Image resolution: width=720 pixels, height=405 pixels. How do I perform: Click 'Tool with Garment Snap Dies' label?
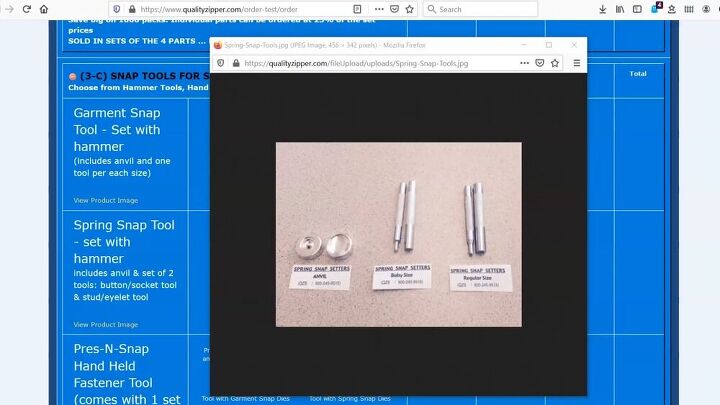click(246, 399)
